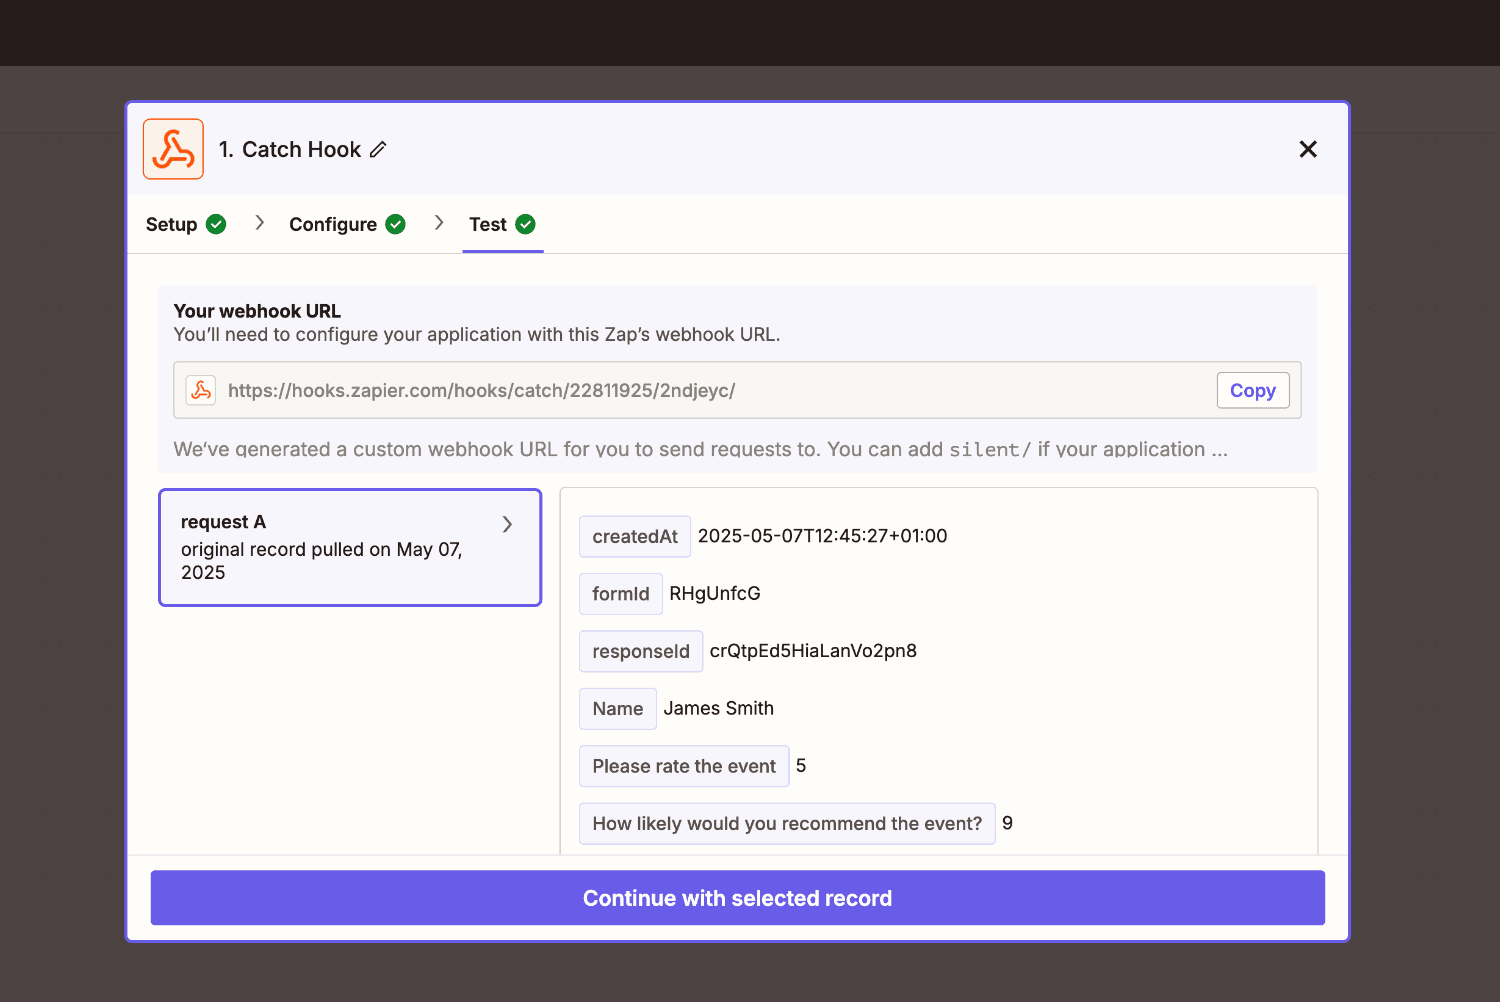
Task: Click the webhook icon inside URL field
Action: (201, 390)
